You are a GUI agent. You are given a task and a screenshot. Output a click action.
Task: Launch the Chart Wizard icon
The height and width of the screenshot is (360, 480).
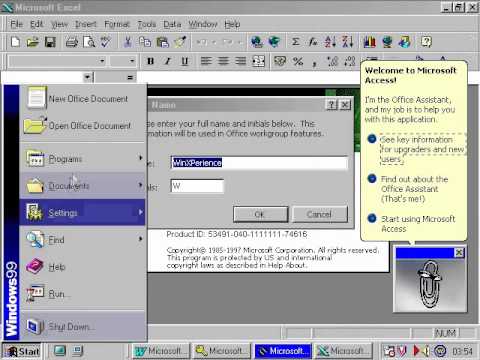[369, 42]
